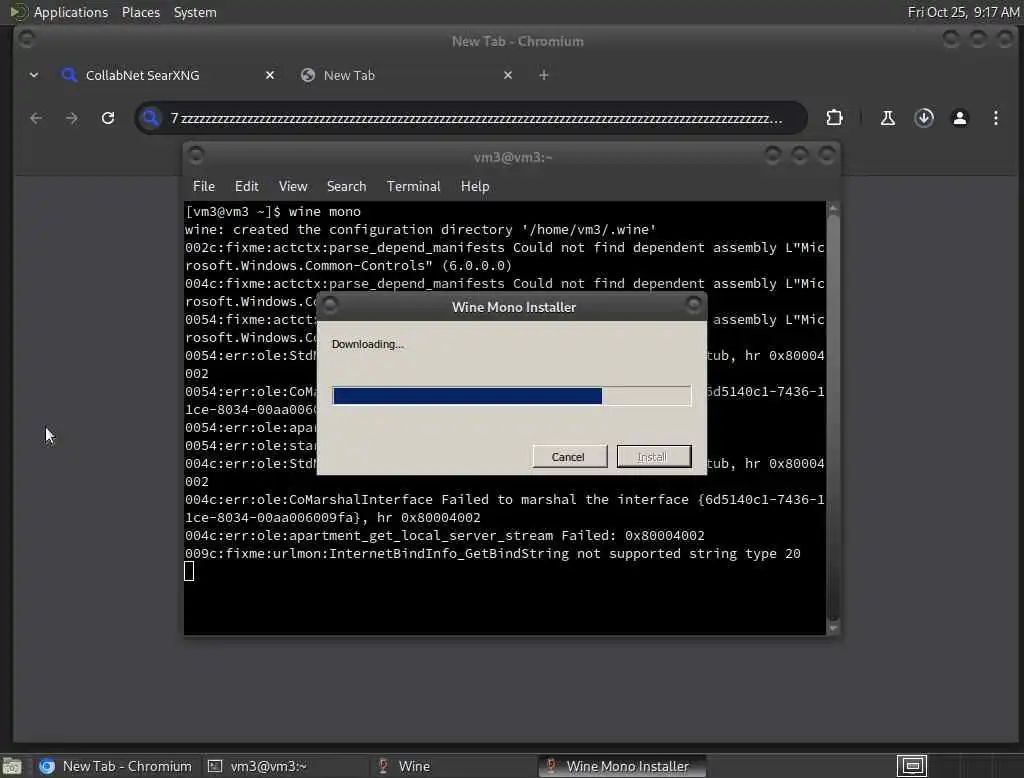Switch to the New Tab tab
The width and height of the screenshot is (1024, 778).
click(405, 75)
